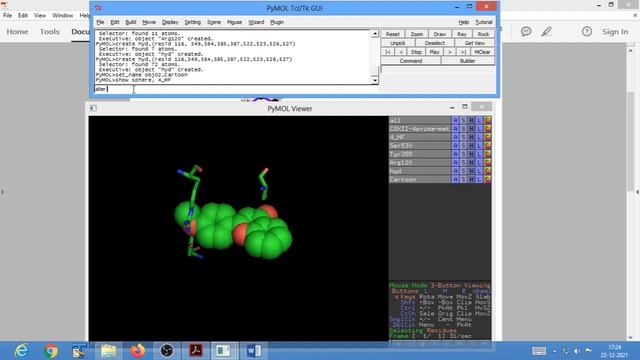Click the MClear button

pyautogui.click(x=482, y=52)
